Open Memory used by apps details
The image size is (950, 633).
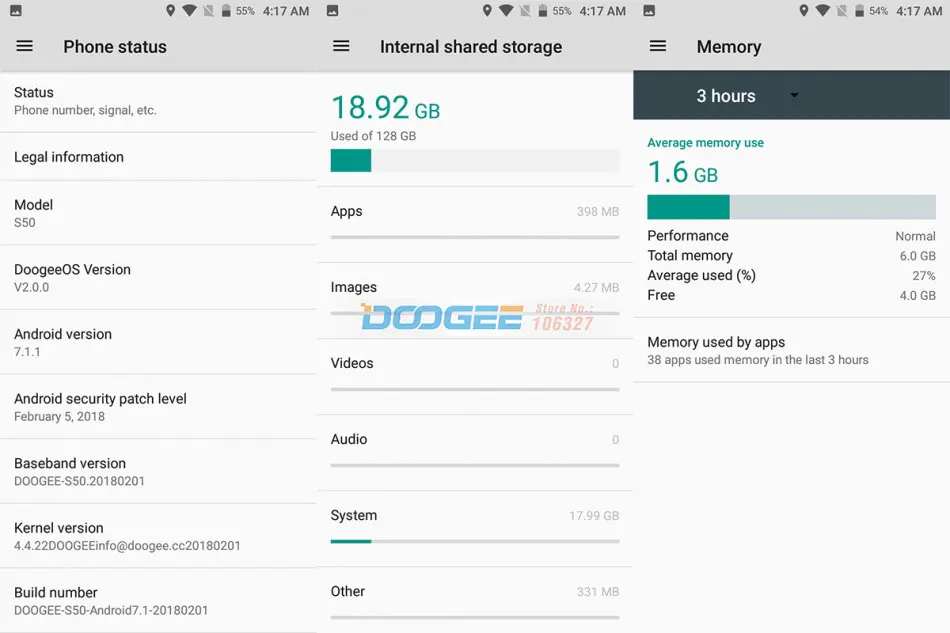point(791,351)
